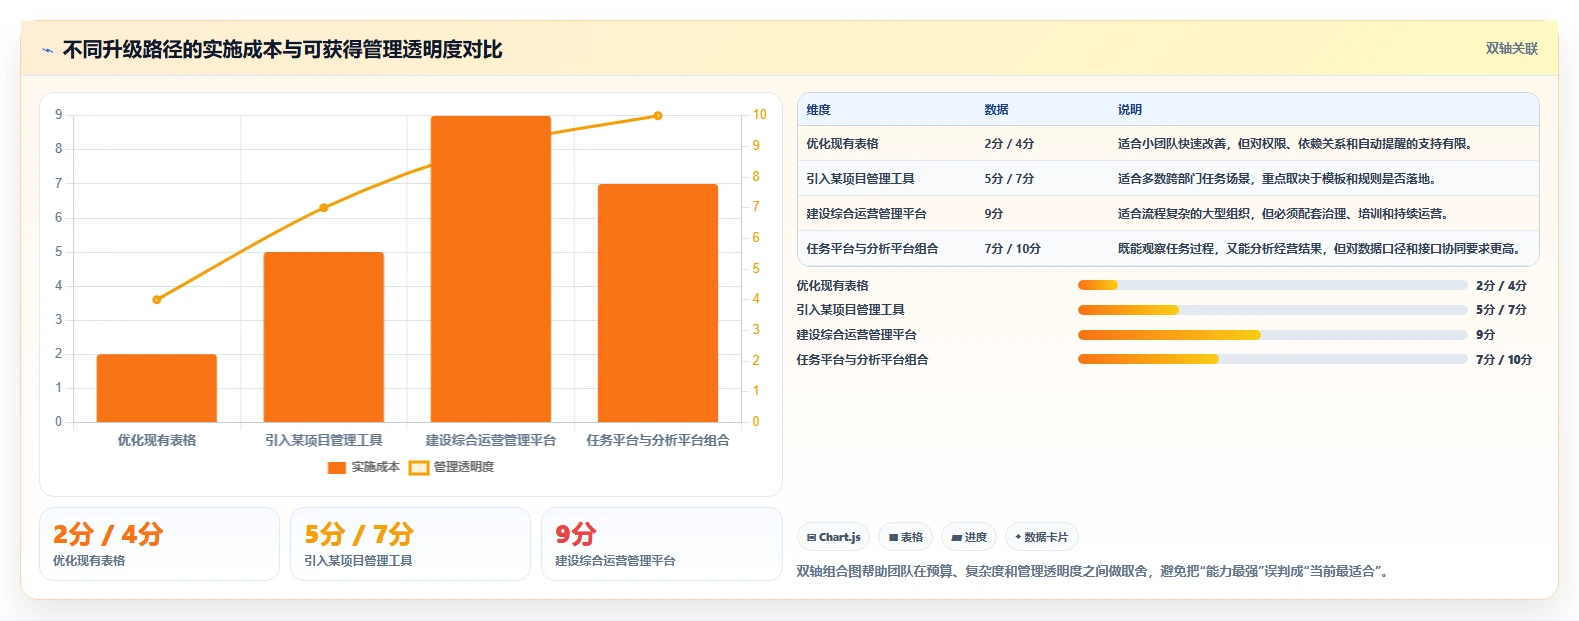Click the 建设综合运营管理平台 table row name
Viewport: 1579px width, 621px height.
coord(867,214)
